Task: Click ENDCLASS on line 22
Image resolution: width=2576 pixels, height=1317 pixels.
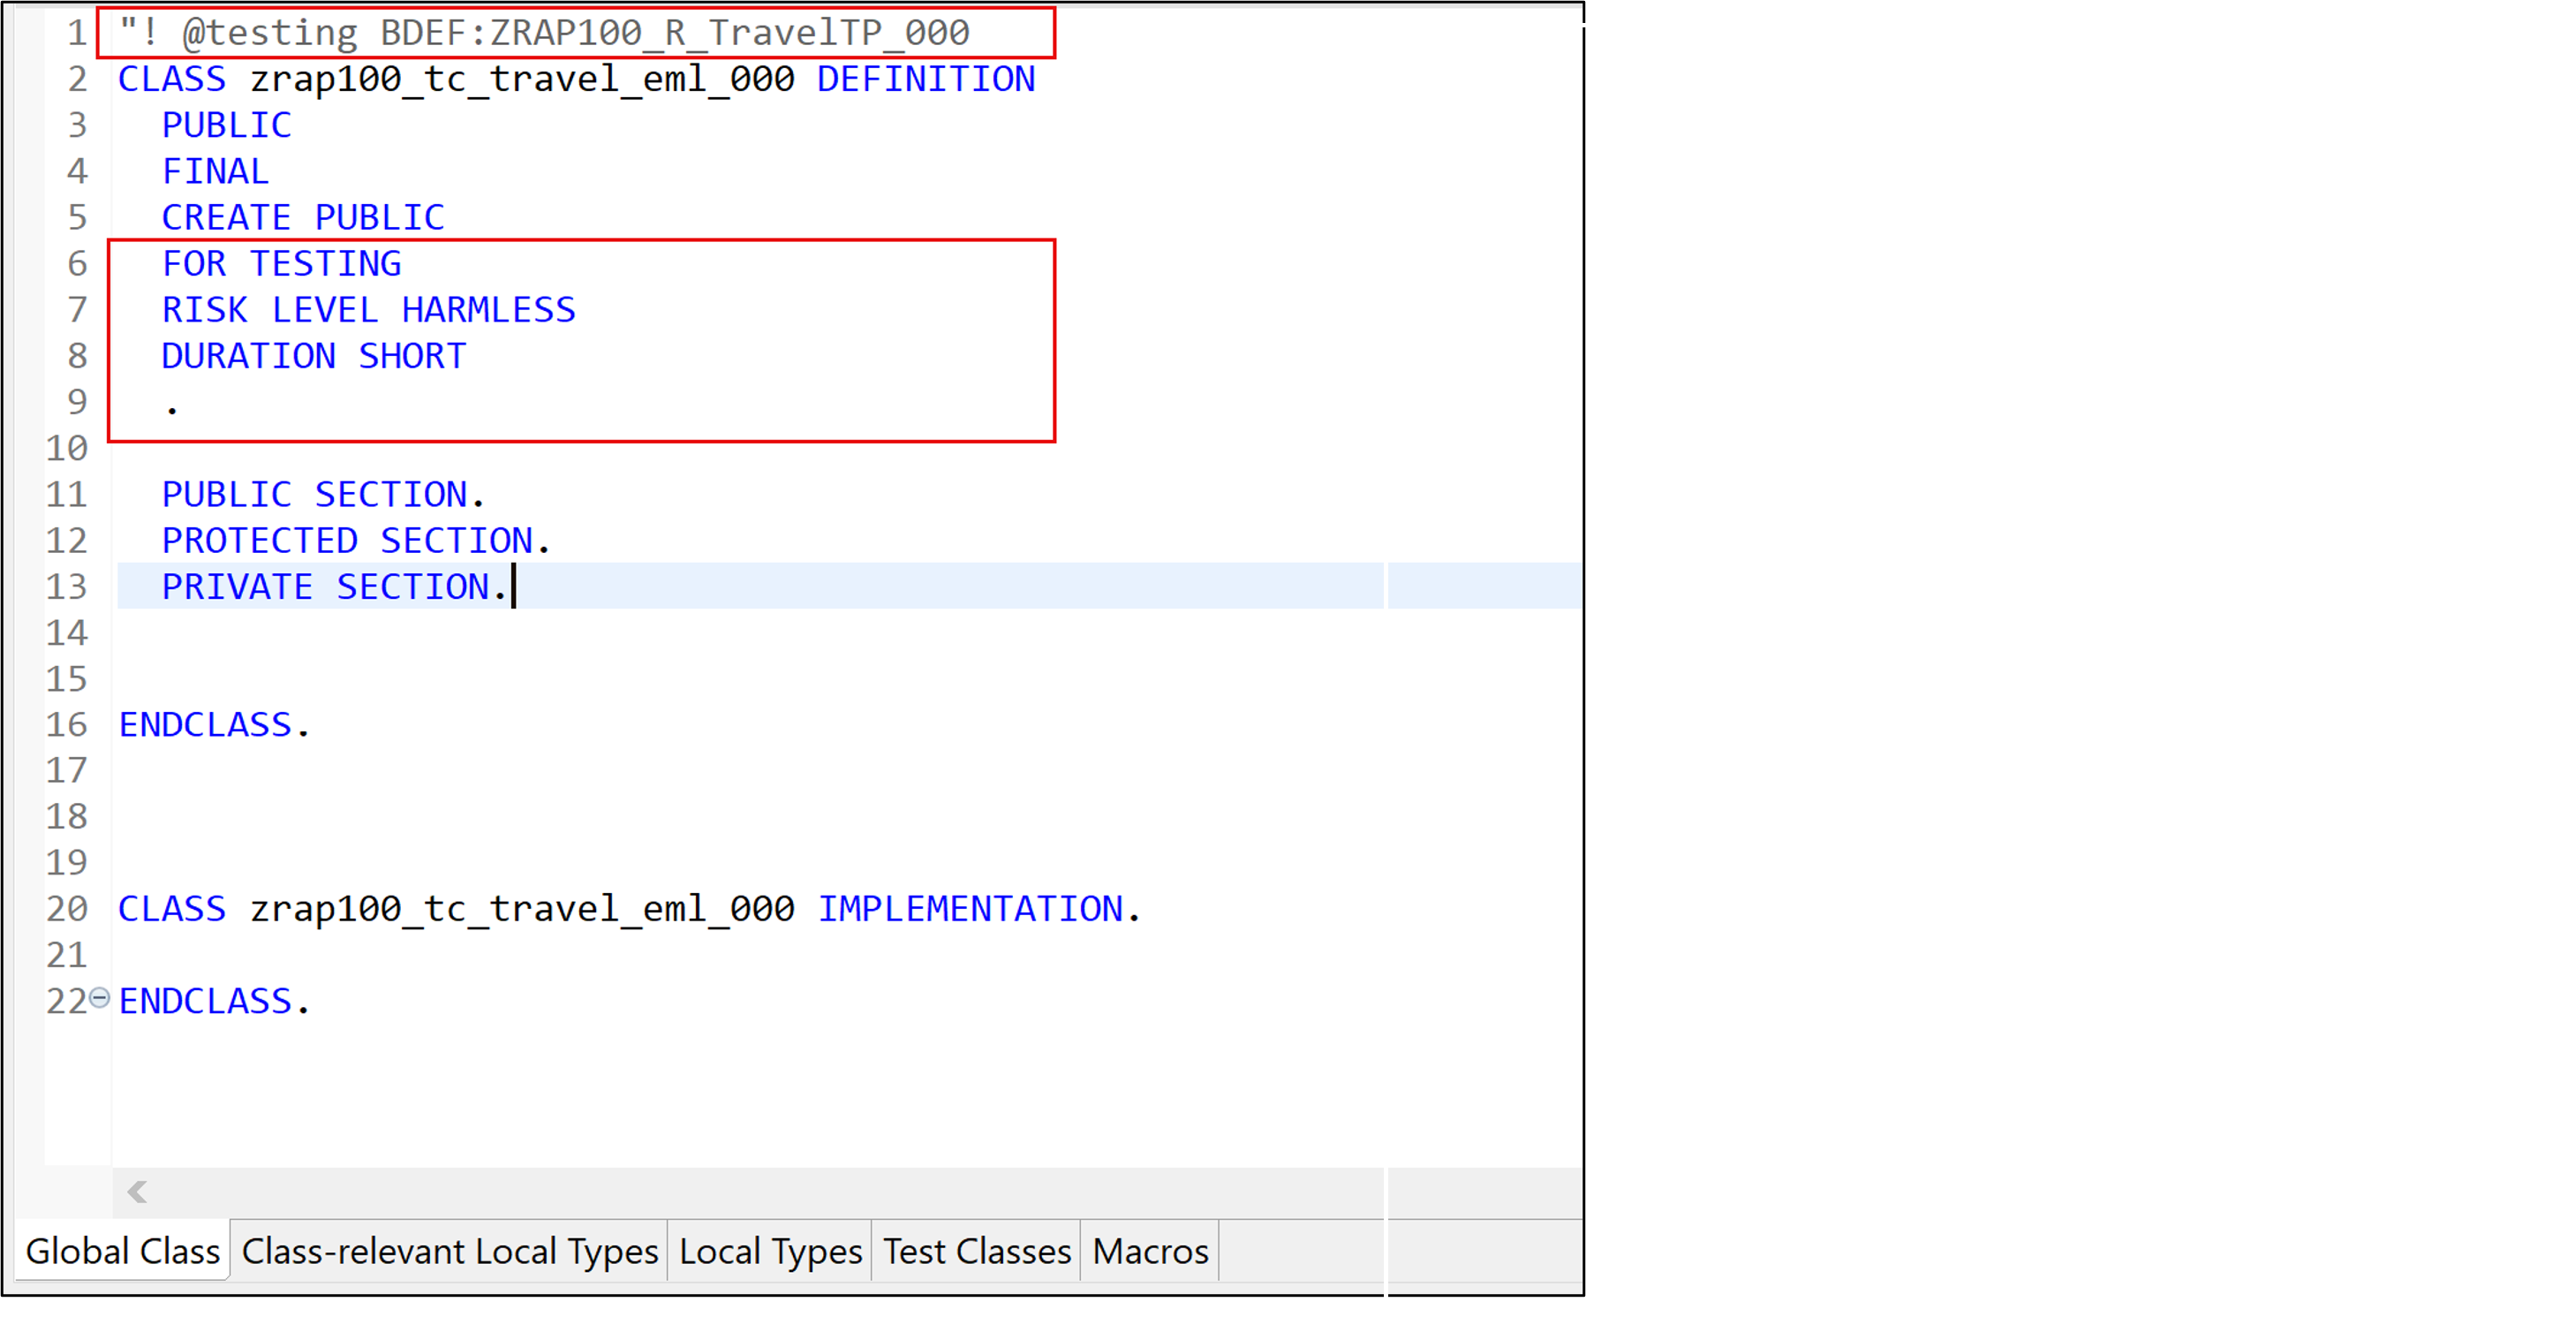Action: click(214, 1000)
